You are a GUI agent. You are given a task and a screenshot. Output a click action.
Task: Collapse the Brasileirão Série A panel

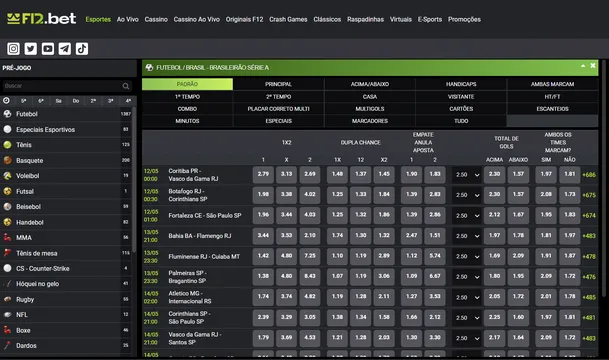[x=583, y=66]
